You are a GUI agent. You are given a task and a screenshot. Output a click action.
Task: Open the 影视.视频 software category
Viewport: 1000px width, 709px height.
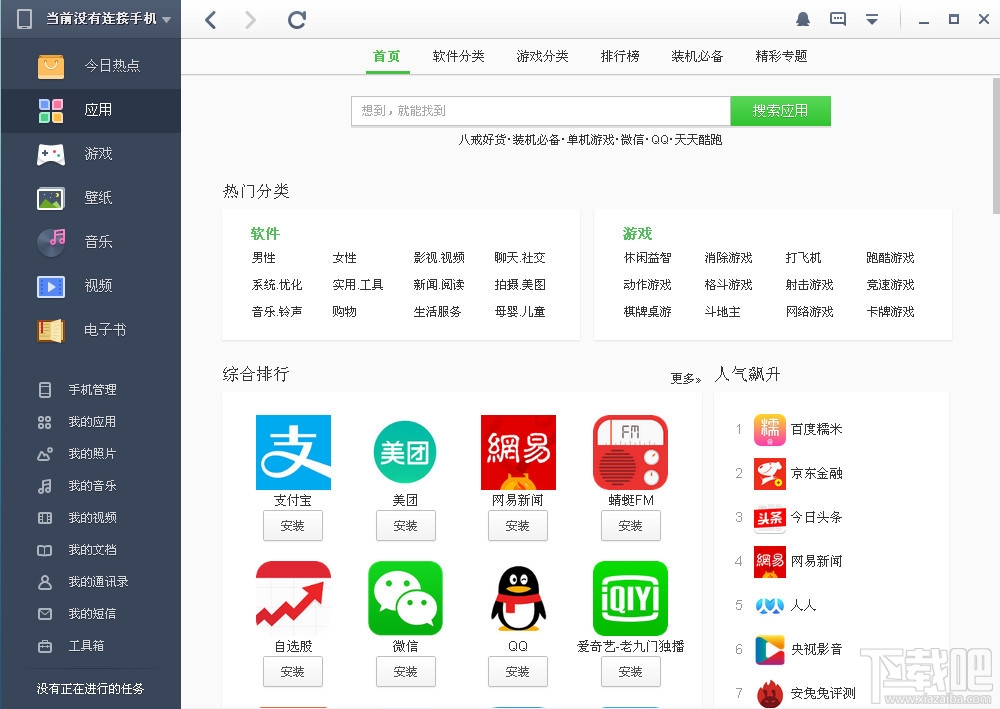[x=439, y=258]
